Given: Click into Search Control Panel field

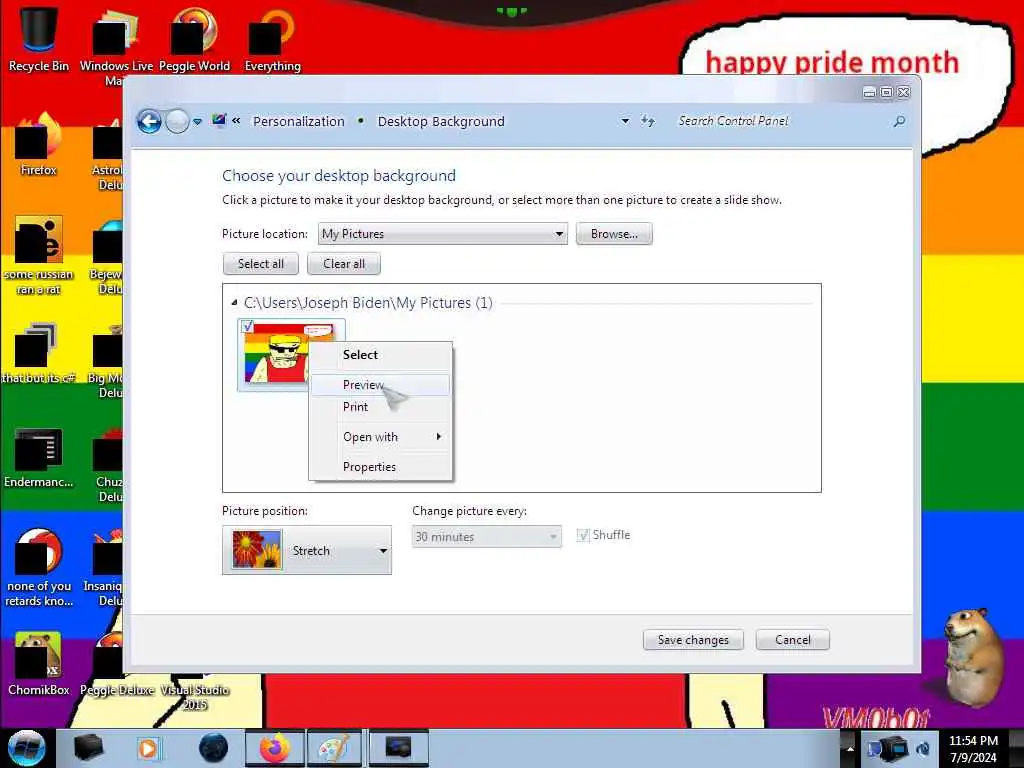Looking at the screenshot, I should (780, 121).
